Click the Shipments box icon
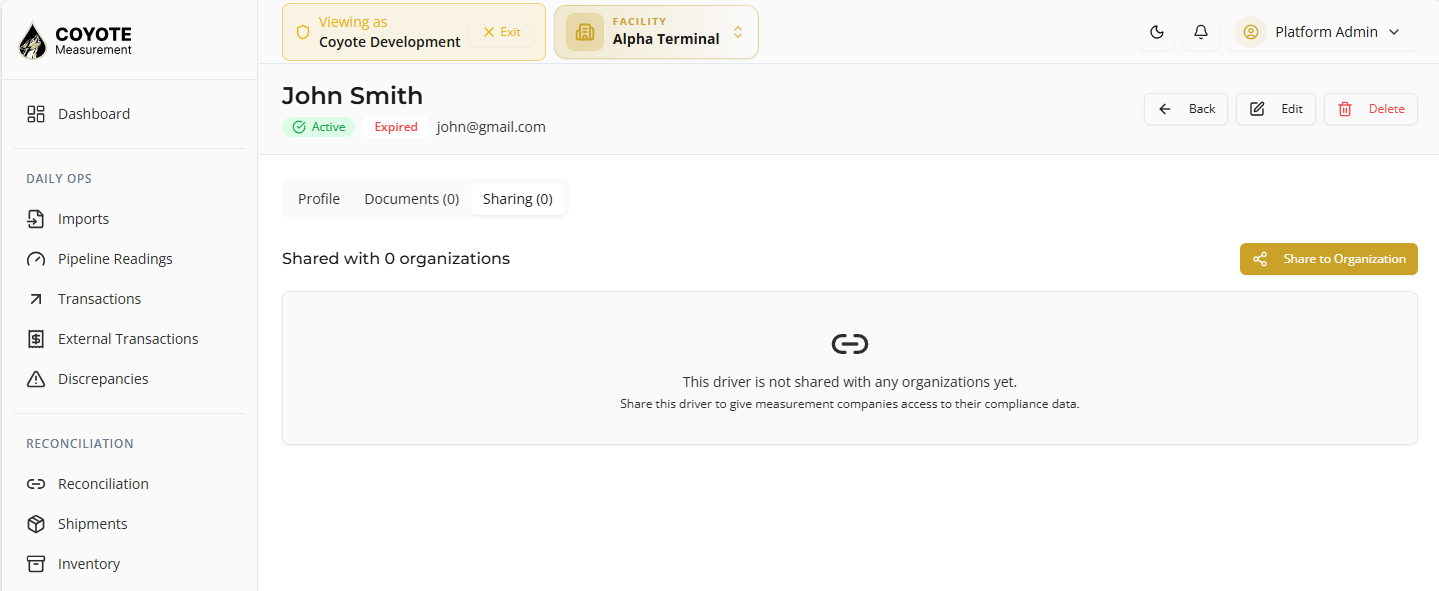1439x591 pixels. pyautogui.click(x=36, y=524)
